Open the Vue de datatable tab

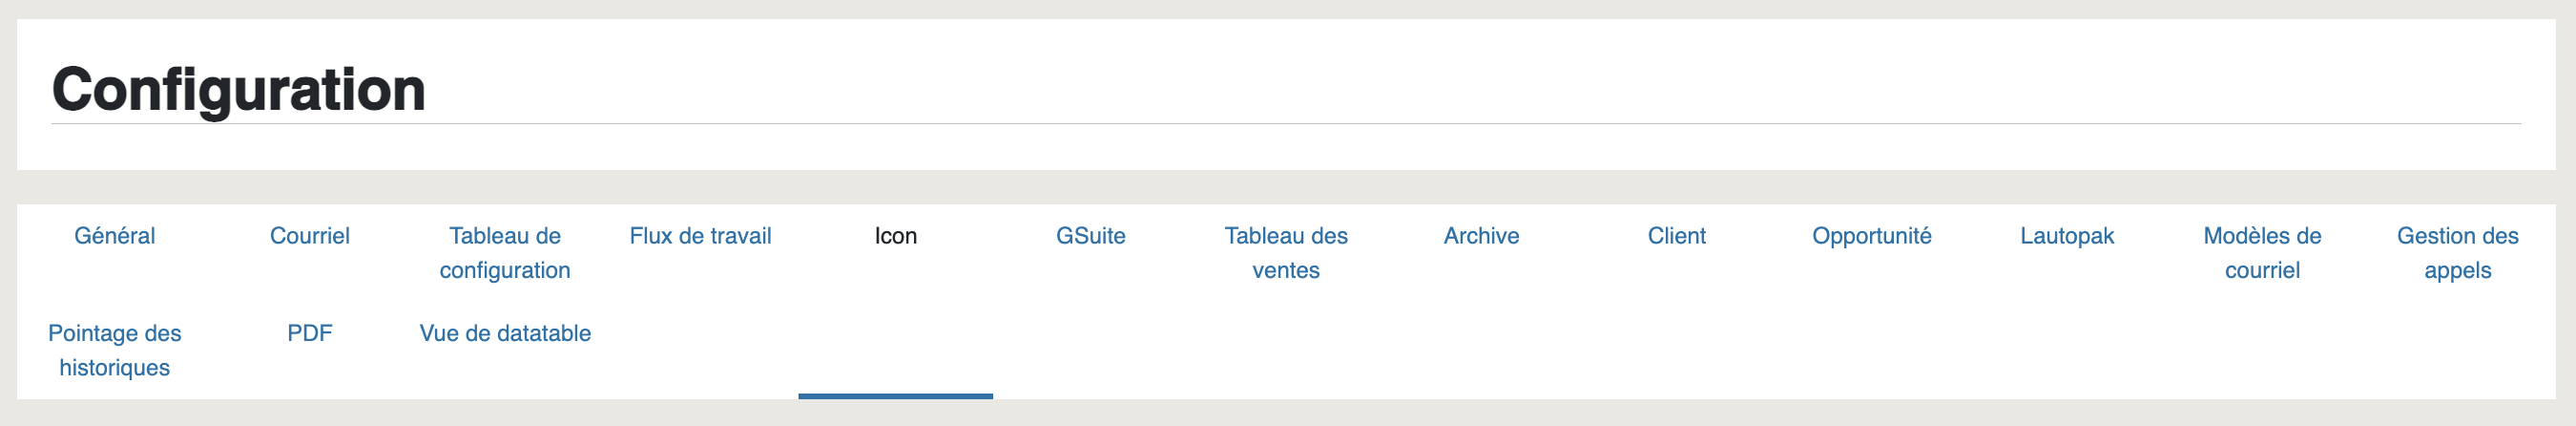point(505,333)
